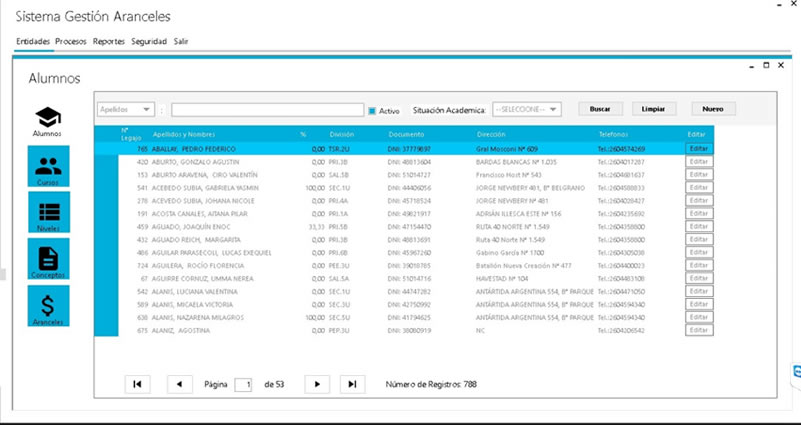Edit the ACEVEDO SUBIA, JOHANA NICOLE record
This screenshot has width=801, height=426.
coord(699,201)
